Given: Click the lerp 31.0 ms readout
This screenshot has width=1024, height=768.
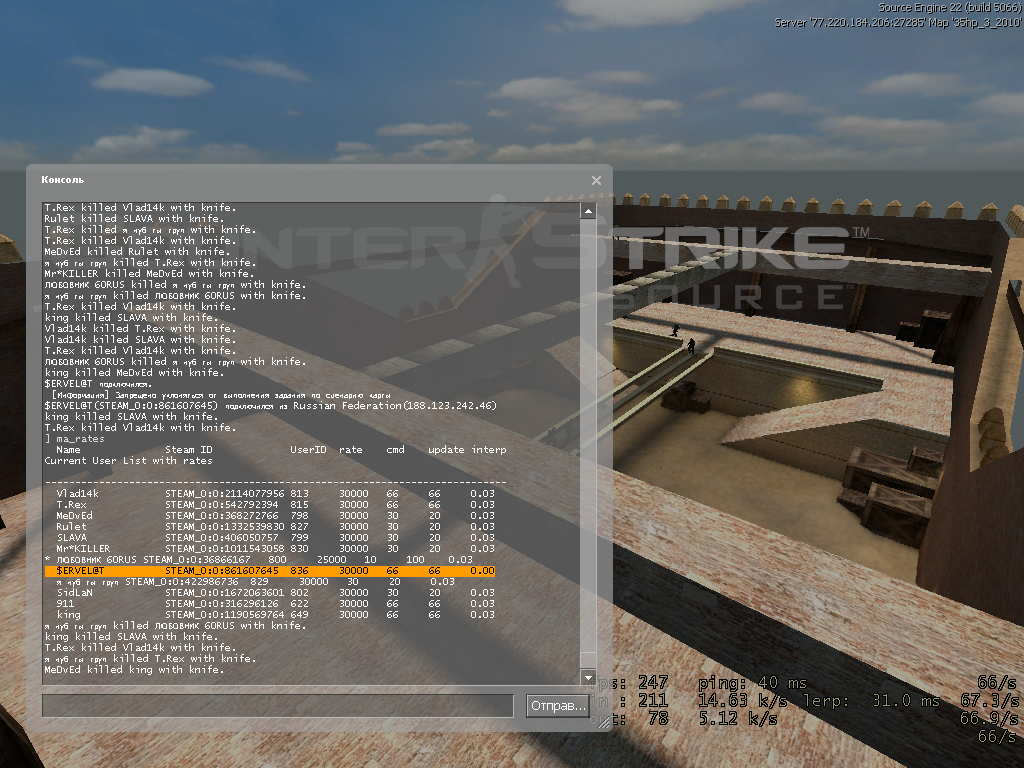Looking at the screenshot, I should [x=871, y=701].
